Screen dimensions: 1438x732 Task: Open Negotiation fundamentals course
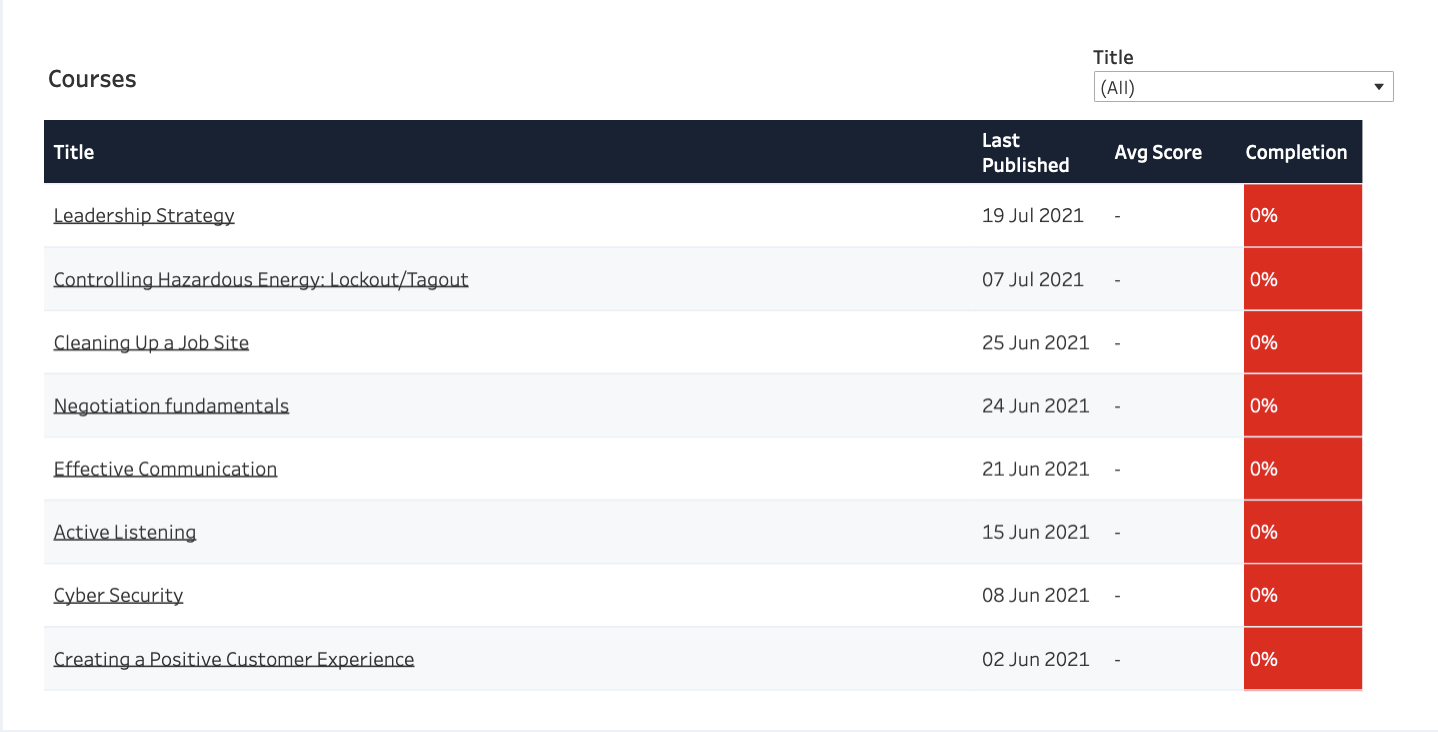[171, 405]
